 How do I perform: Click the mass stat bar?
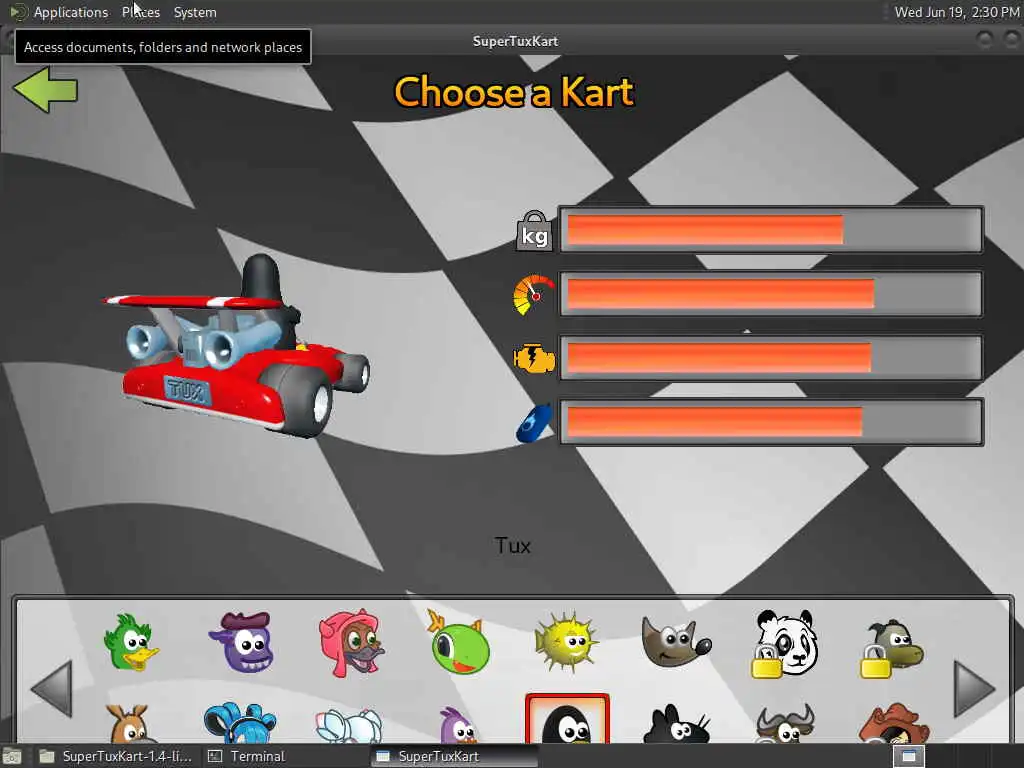click(x=771, y=230)
